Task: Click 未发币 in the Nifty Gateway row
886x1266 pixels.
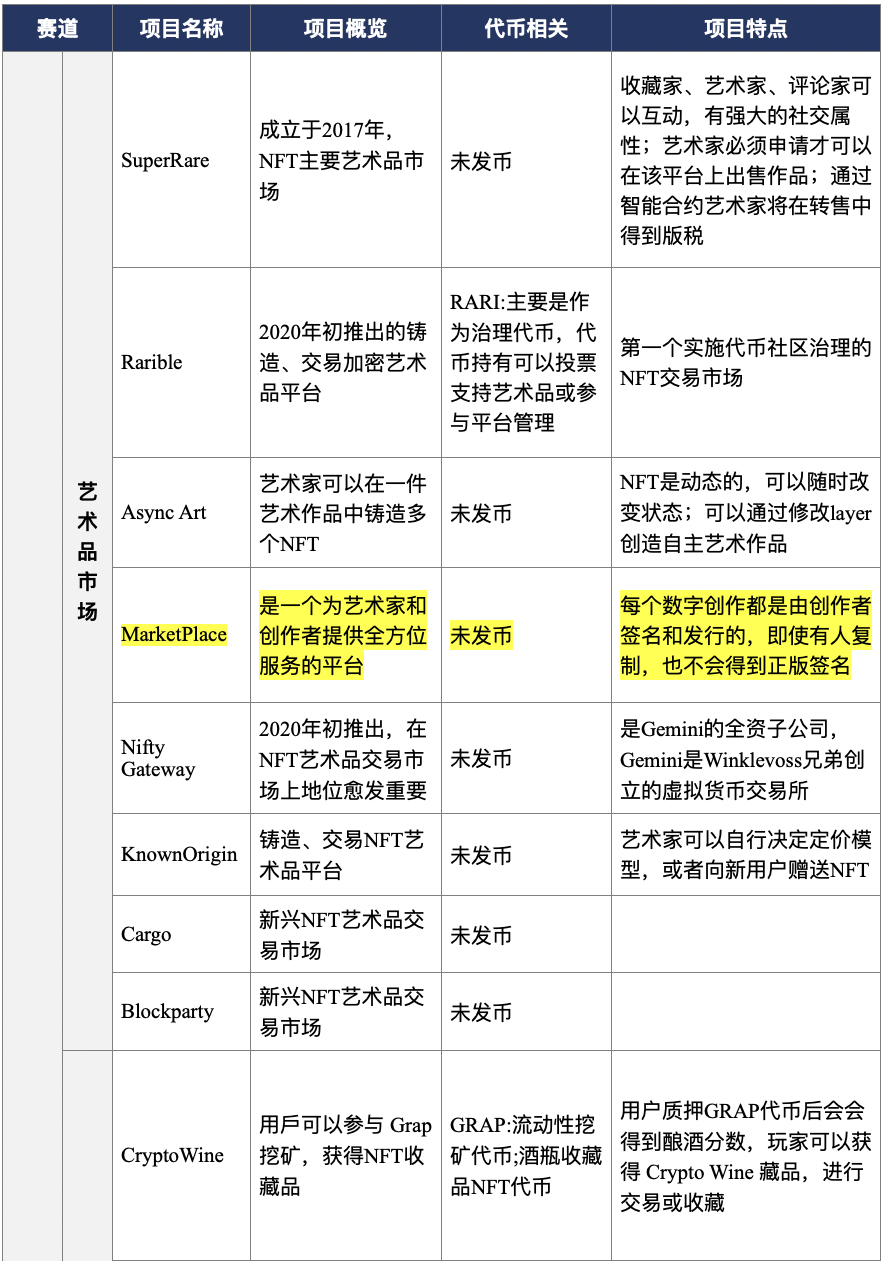Action: [x=481, y=759]
